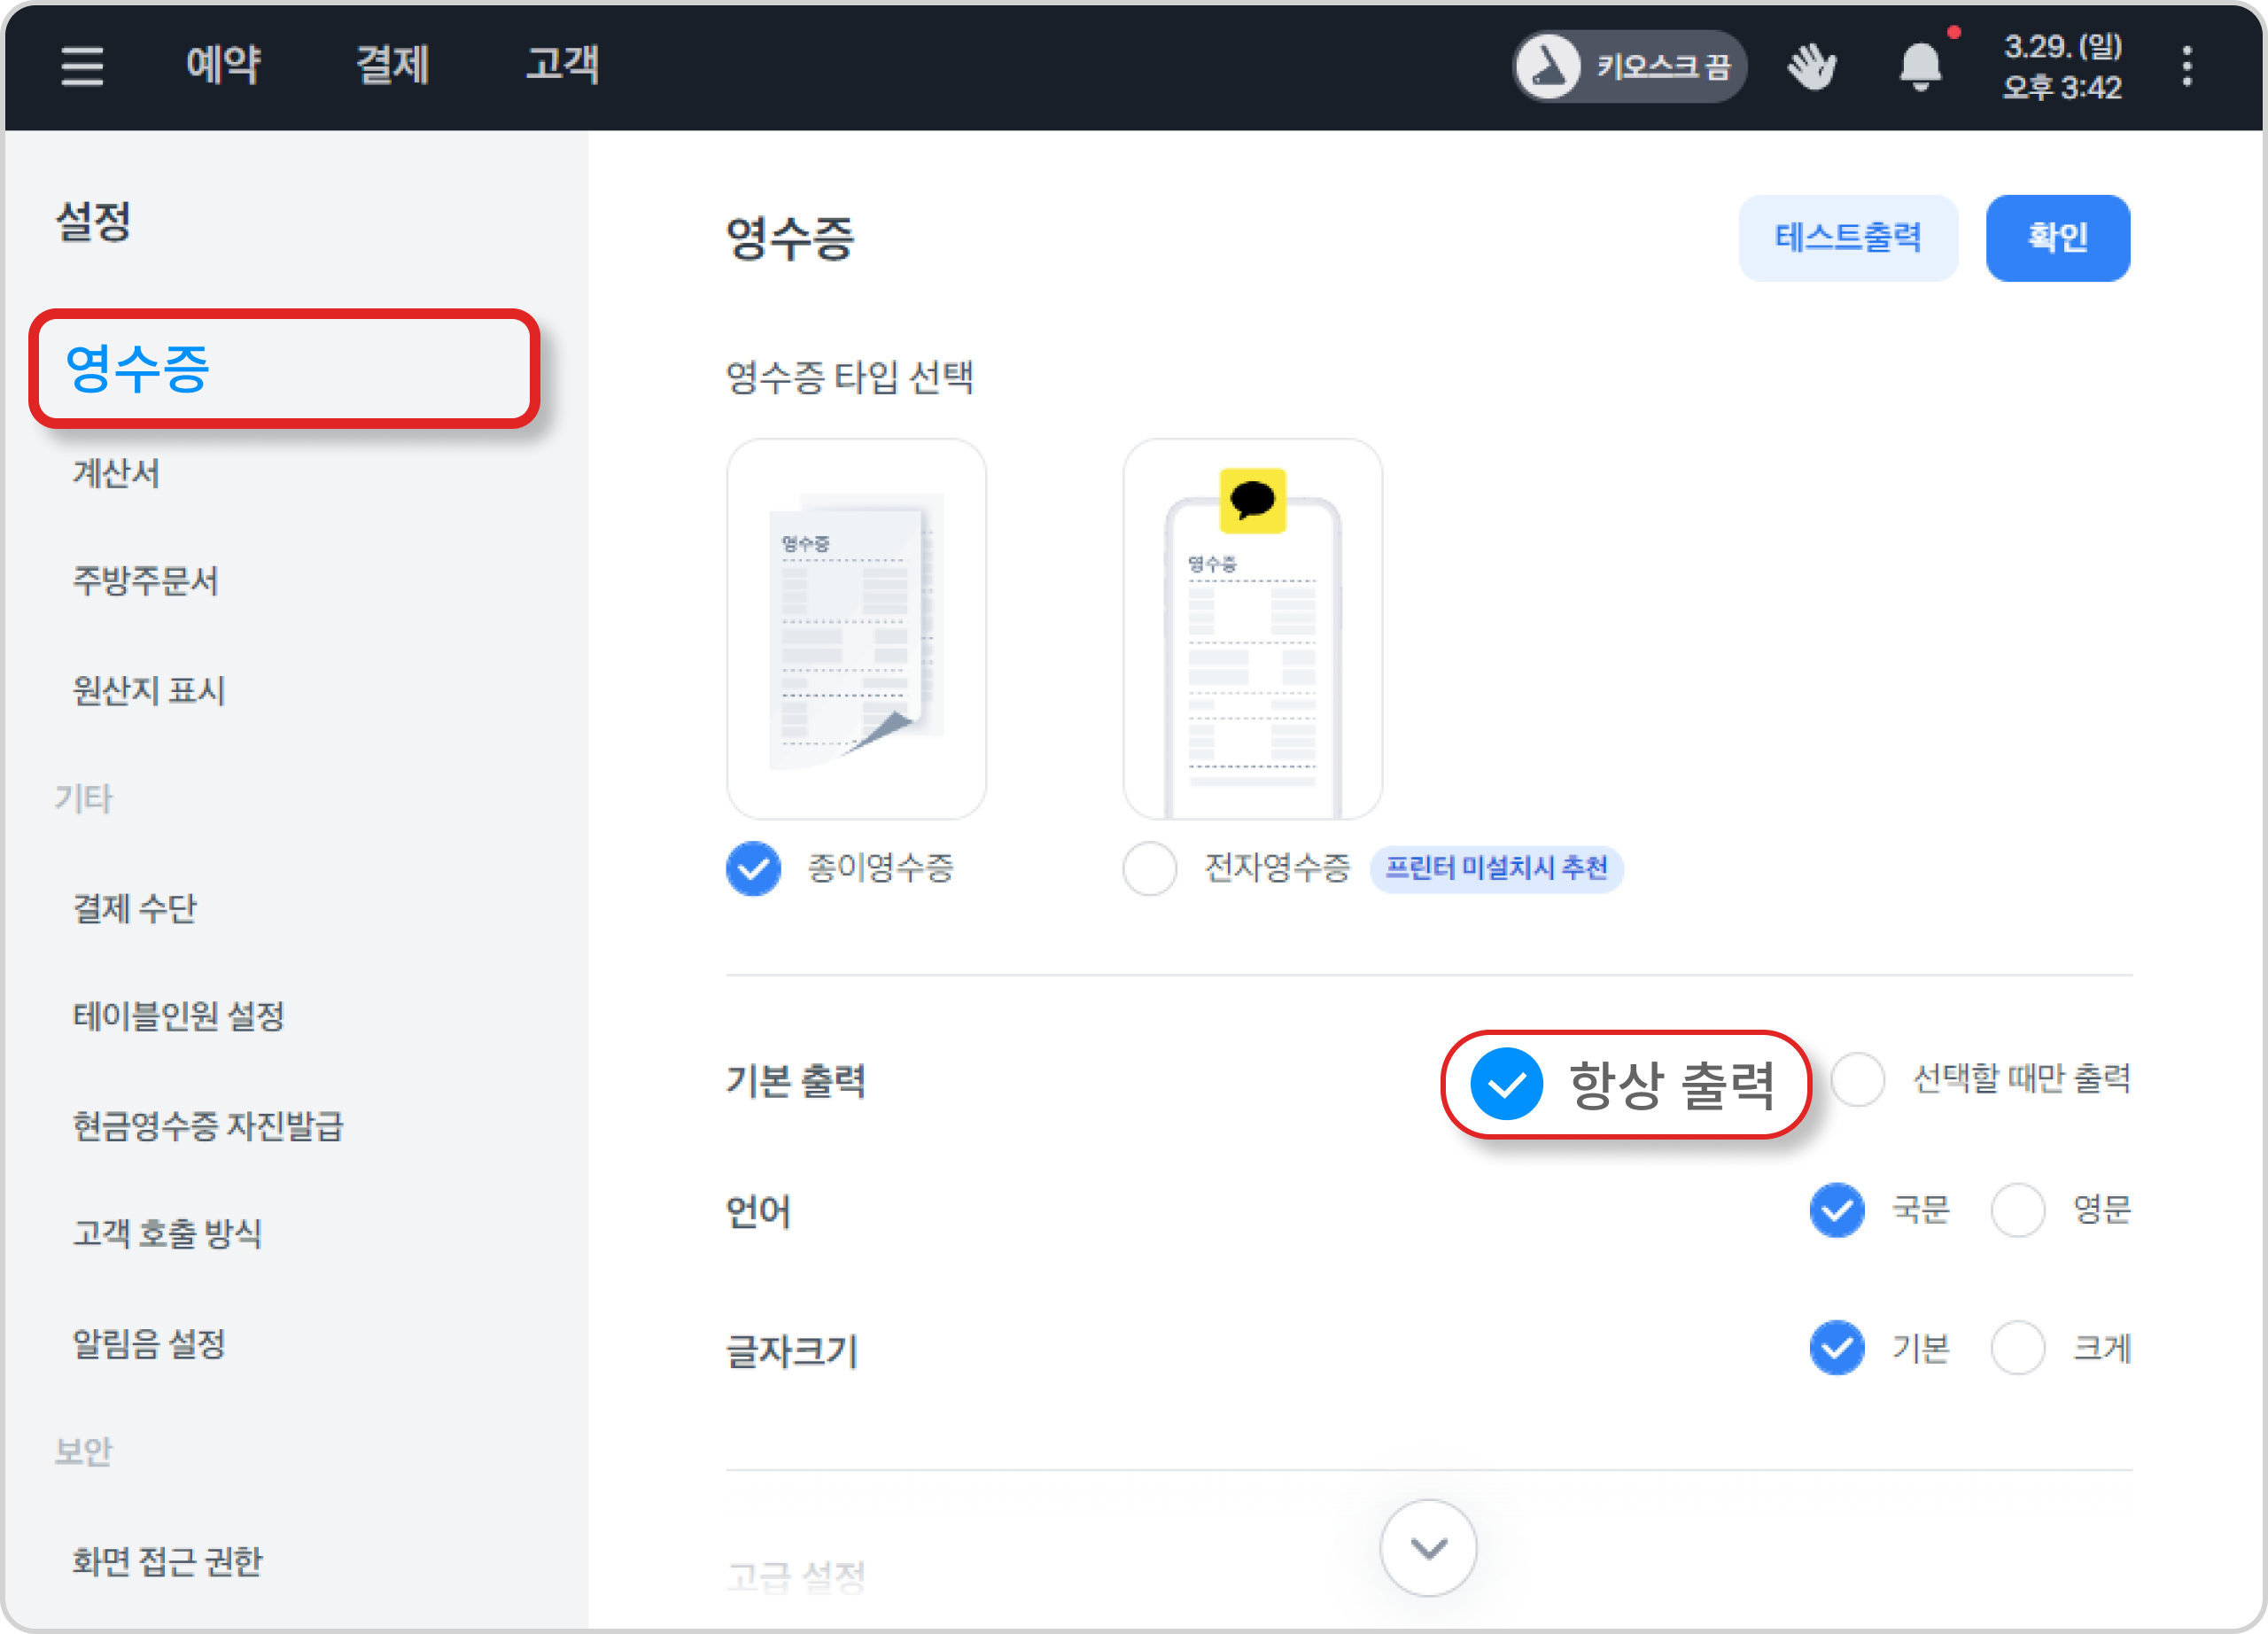Viewport: 2268px width, 1634px height.
Task: Select the electronic receipt phone illustration
Action: (x=1252, y=628)
